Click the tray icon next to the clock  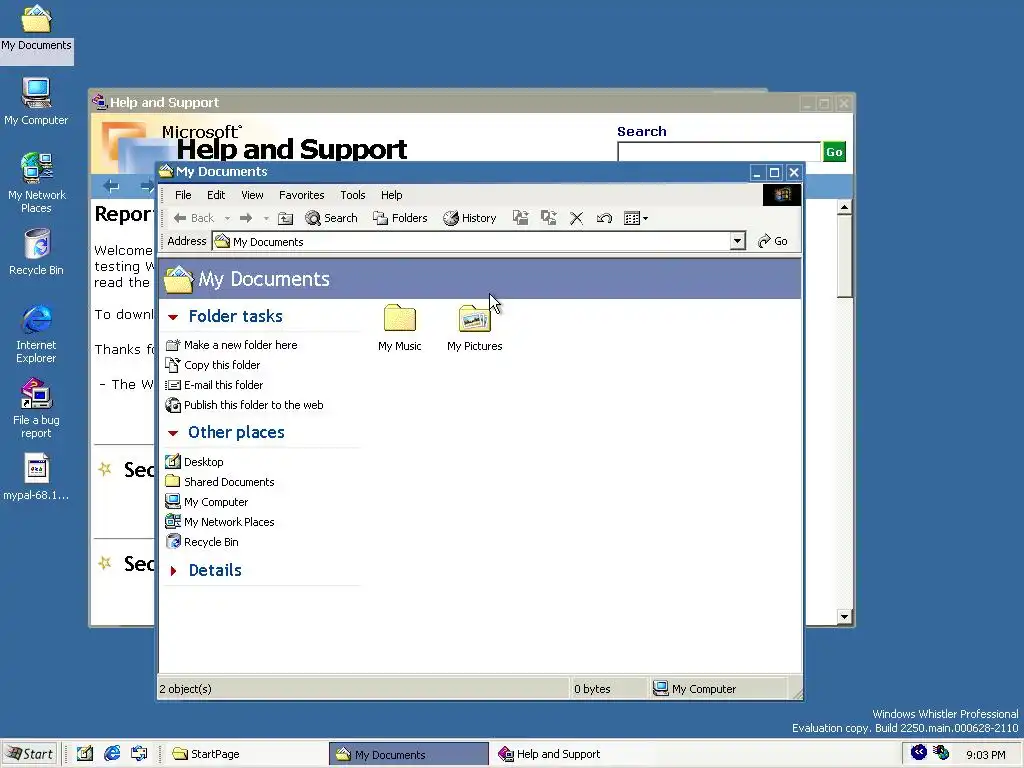[x=940, y=752]
